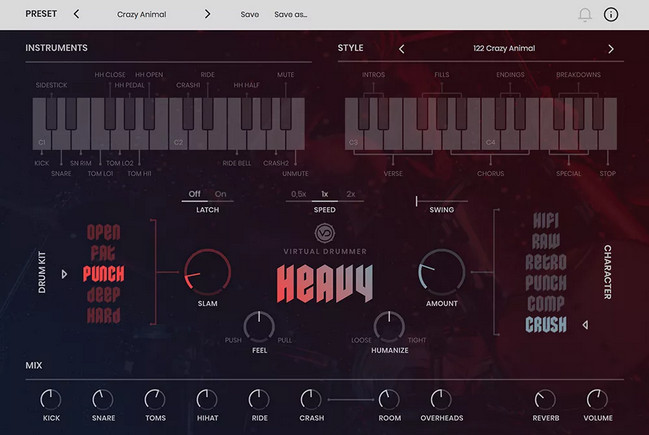Click the master Volume knob
Viewport: 649px width, 435px height.
597,400
